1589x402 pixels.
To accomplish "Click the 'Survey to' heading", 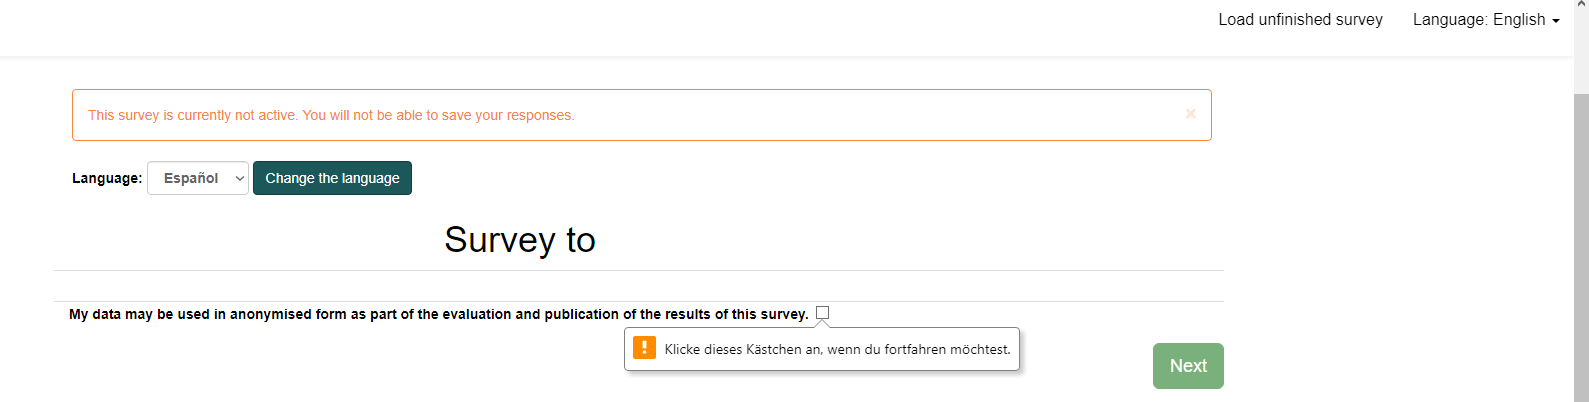I will tap(520, 240).
